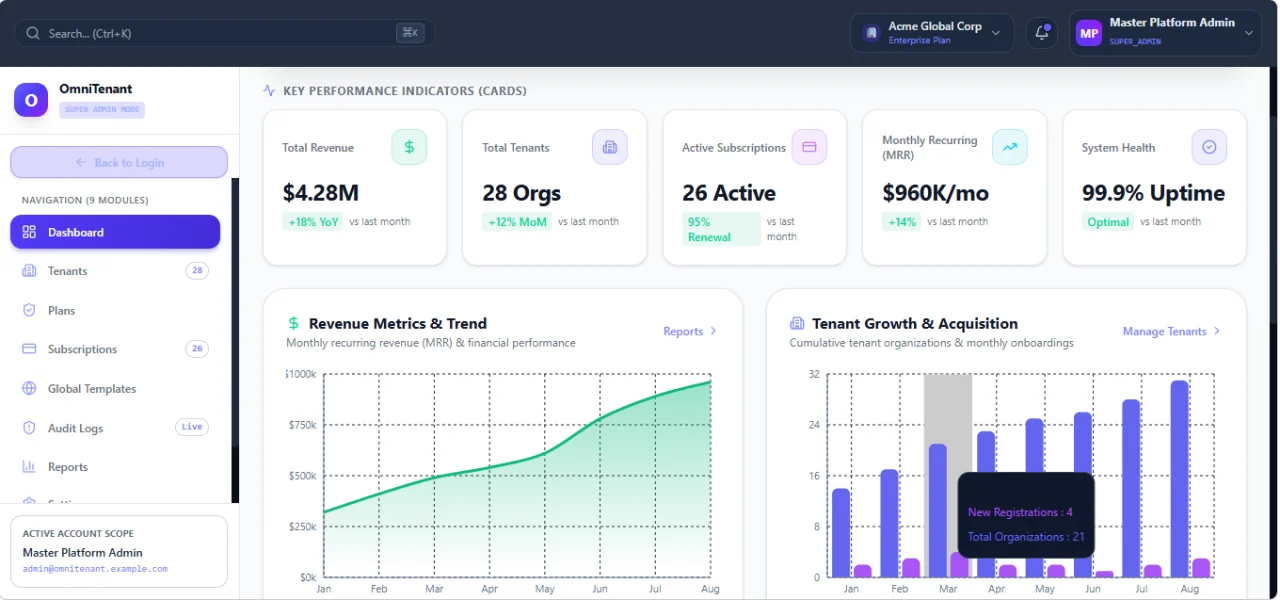
Task: Open Audit Logs in the sidebar
Action: pyautogui.click(x=115, y=428)
